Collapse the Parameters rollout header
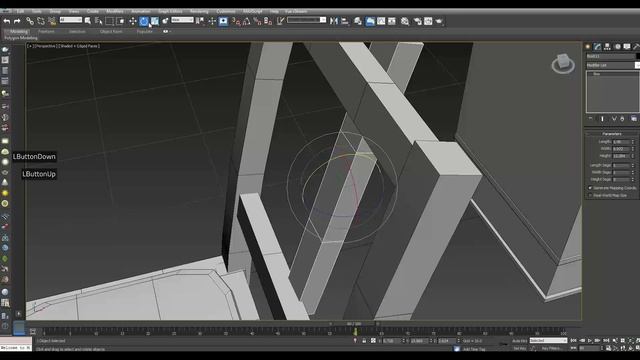Image resolution: width=640 pixels, height=360 pixels. pyautogui.click(x=611, y=134)
